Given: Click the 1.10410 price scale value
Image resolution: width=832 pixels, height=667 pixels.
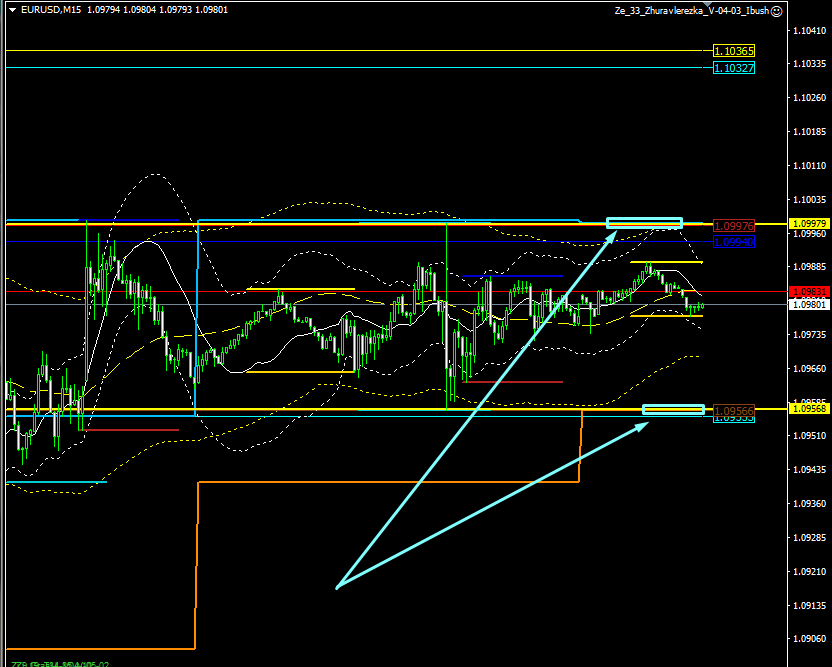Looking at the screenshot, I should click(x=810, y=31).
